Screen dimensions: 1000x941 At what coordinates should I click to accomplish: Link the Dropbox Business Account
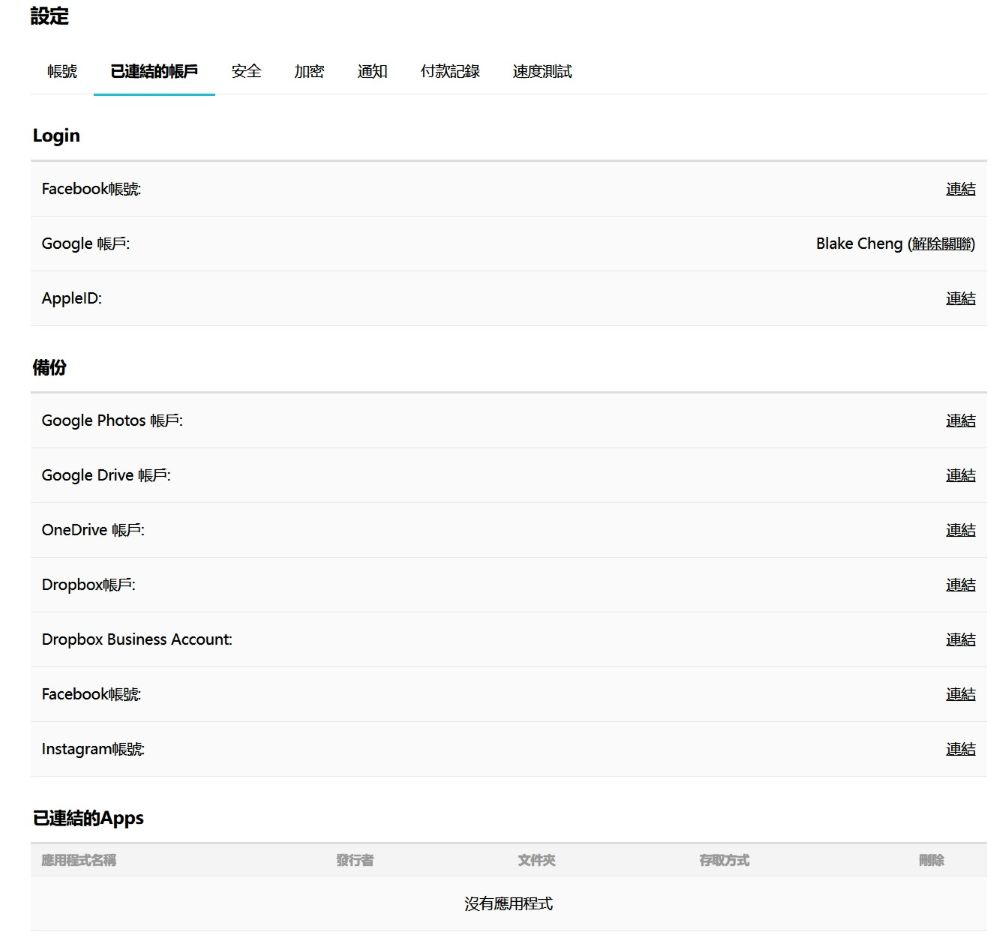coord(960,640)
